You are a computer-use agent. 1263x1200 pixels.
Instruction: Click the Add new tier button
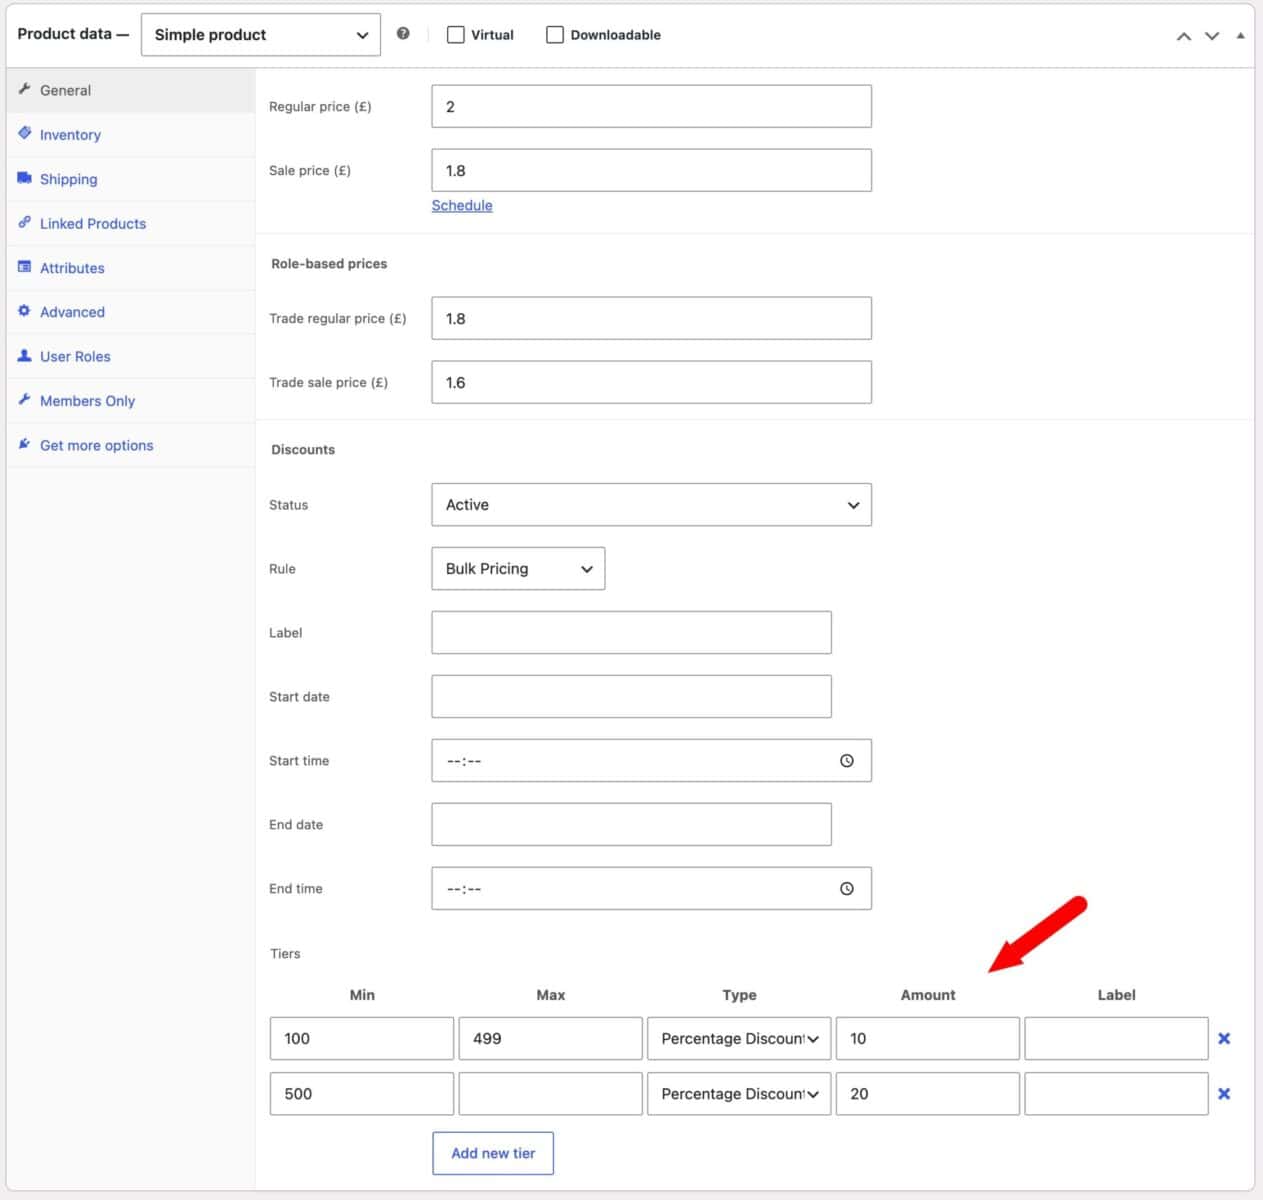[493, 1153]
